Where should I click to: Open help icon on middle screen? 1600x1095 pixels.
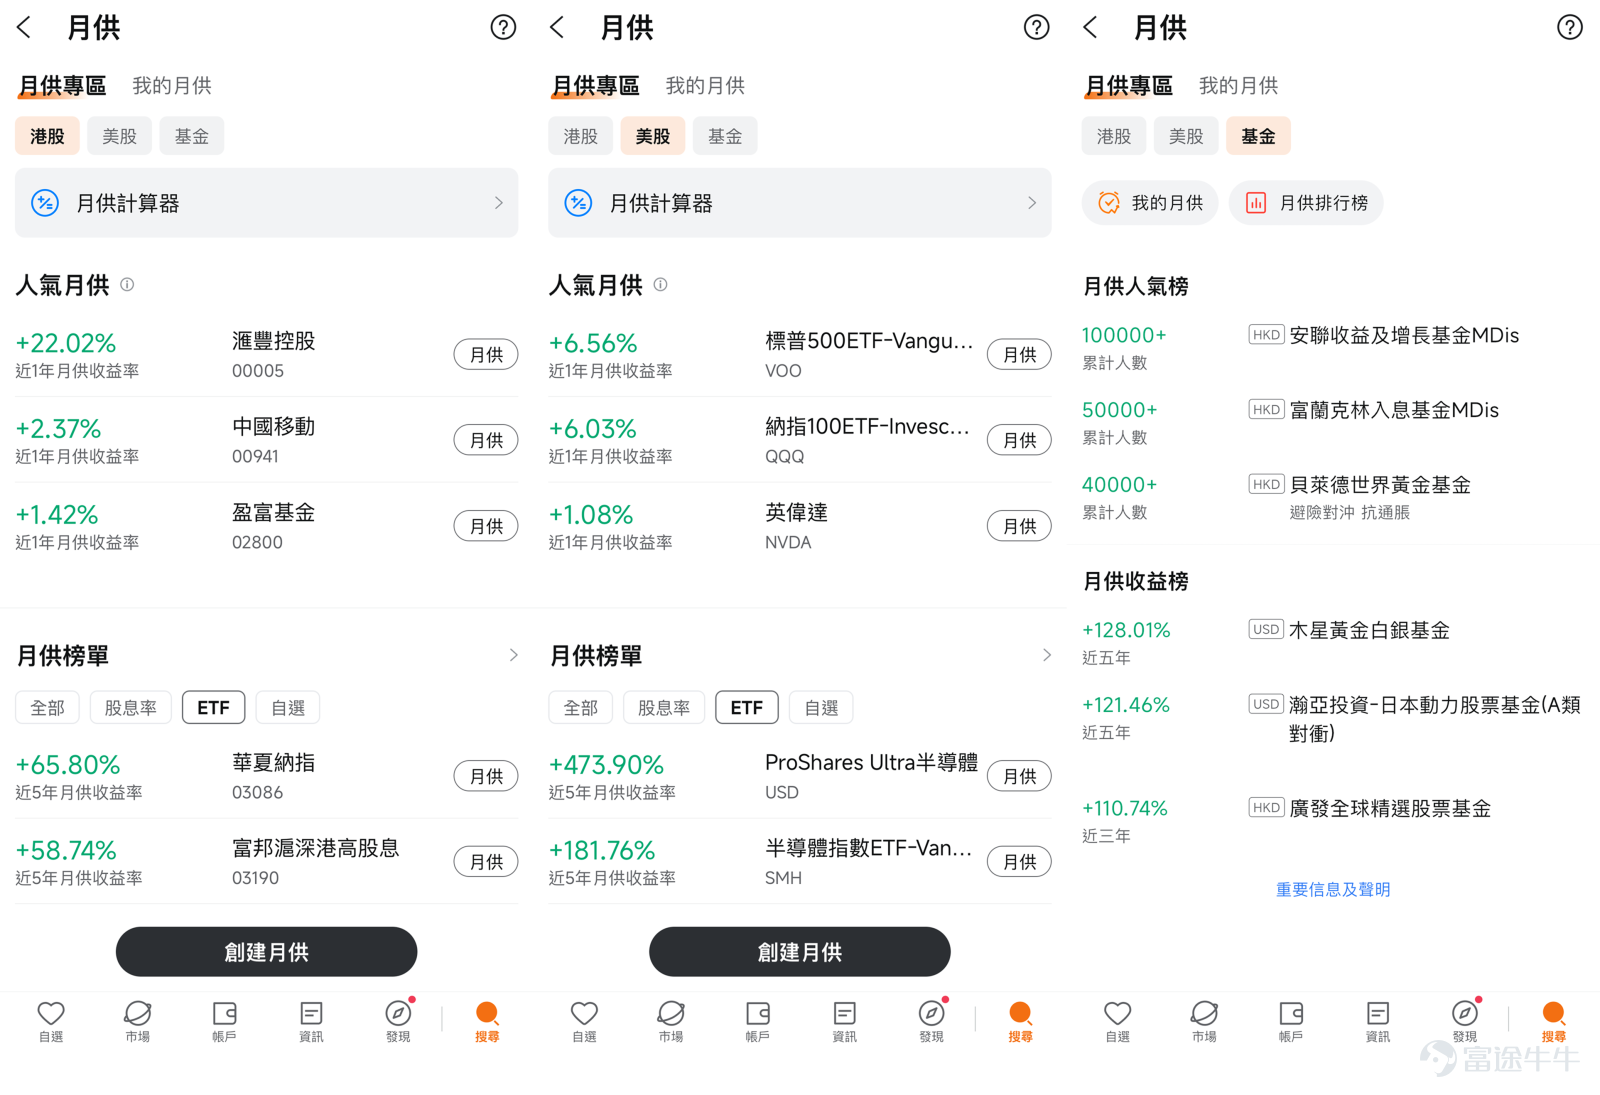pyautogui.click(x=1036, y=28)
